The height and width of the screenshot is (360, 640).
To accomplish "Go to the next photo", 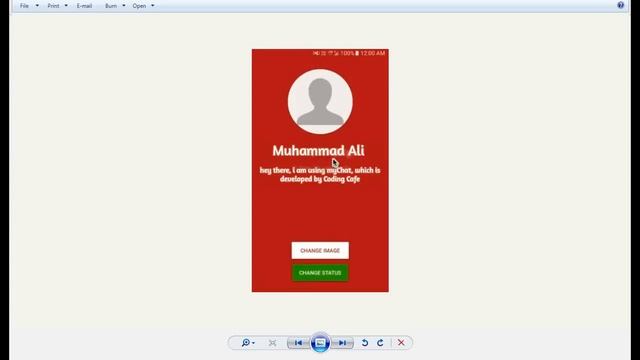I will click(342, 343).
